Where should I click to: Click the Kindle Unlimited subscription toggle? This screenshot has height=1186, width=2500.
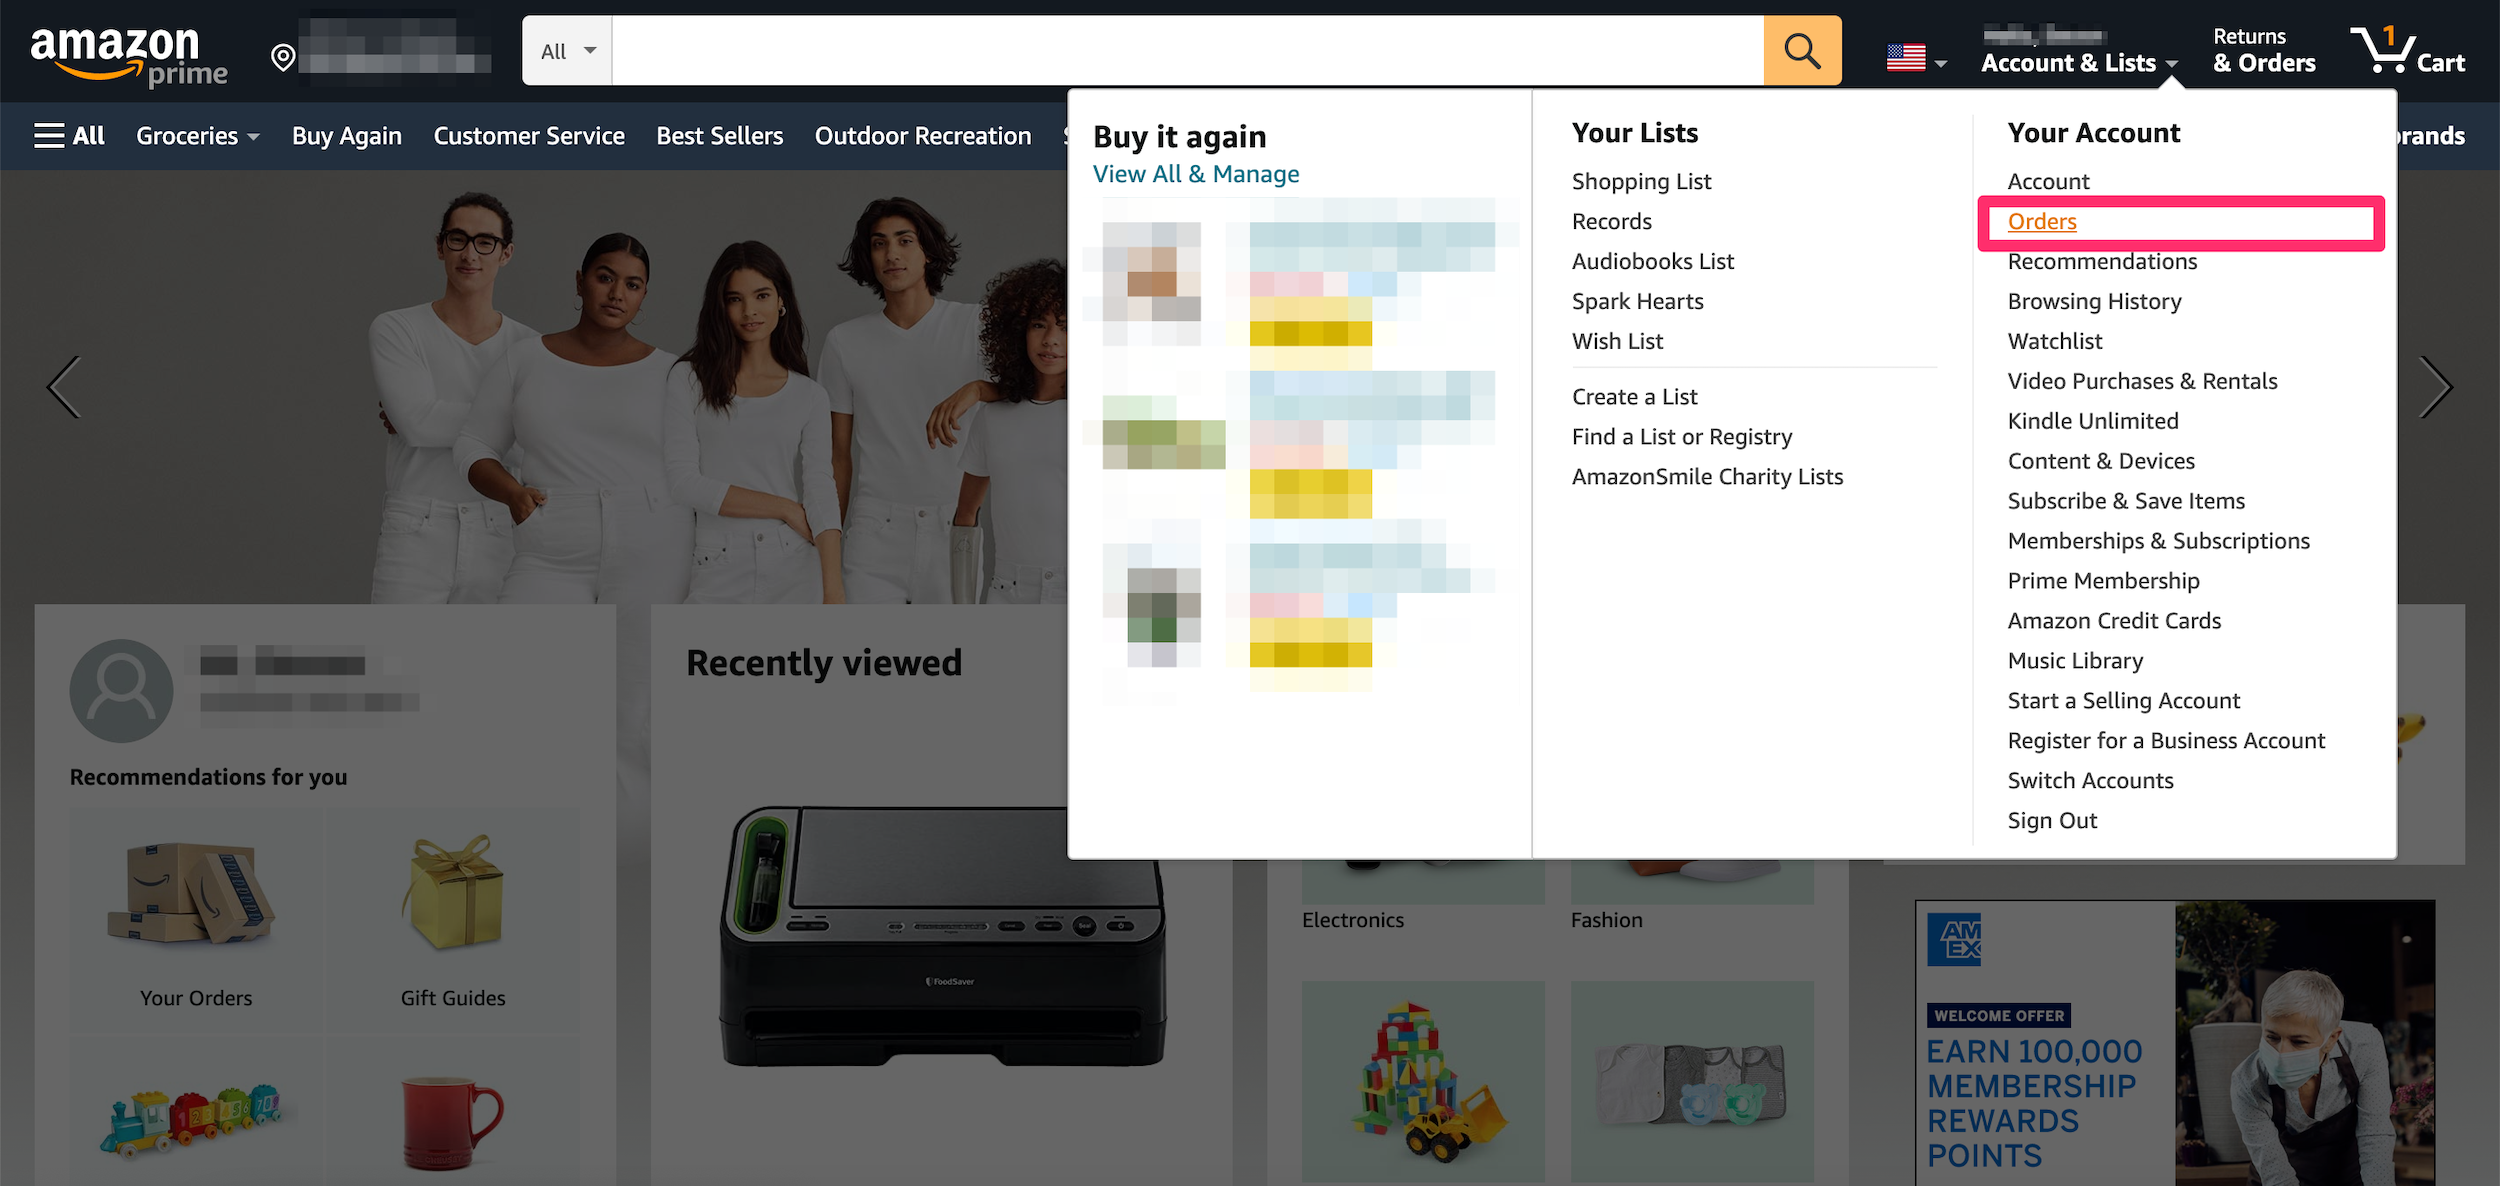click(2092, 419)
